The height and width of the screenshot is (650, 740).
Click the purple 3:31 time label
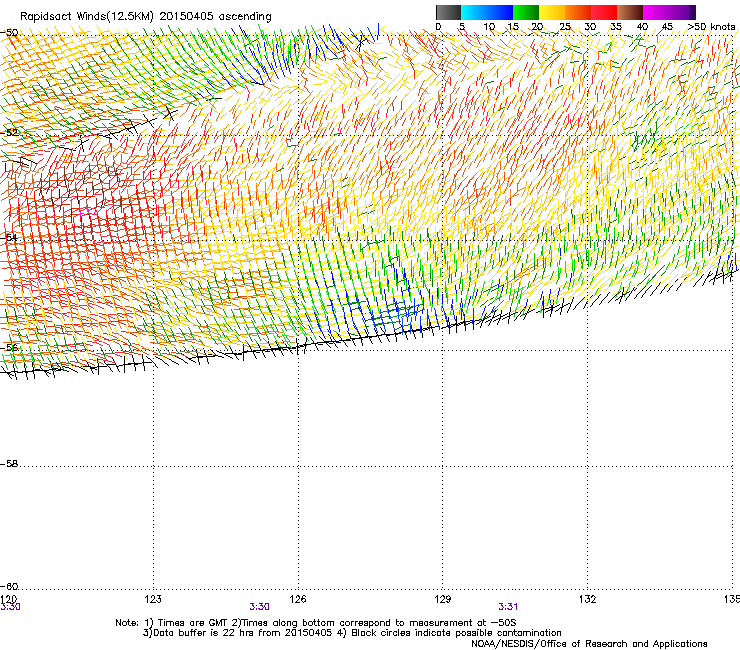508,607
